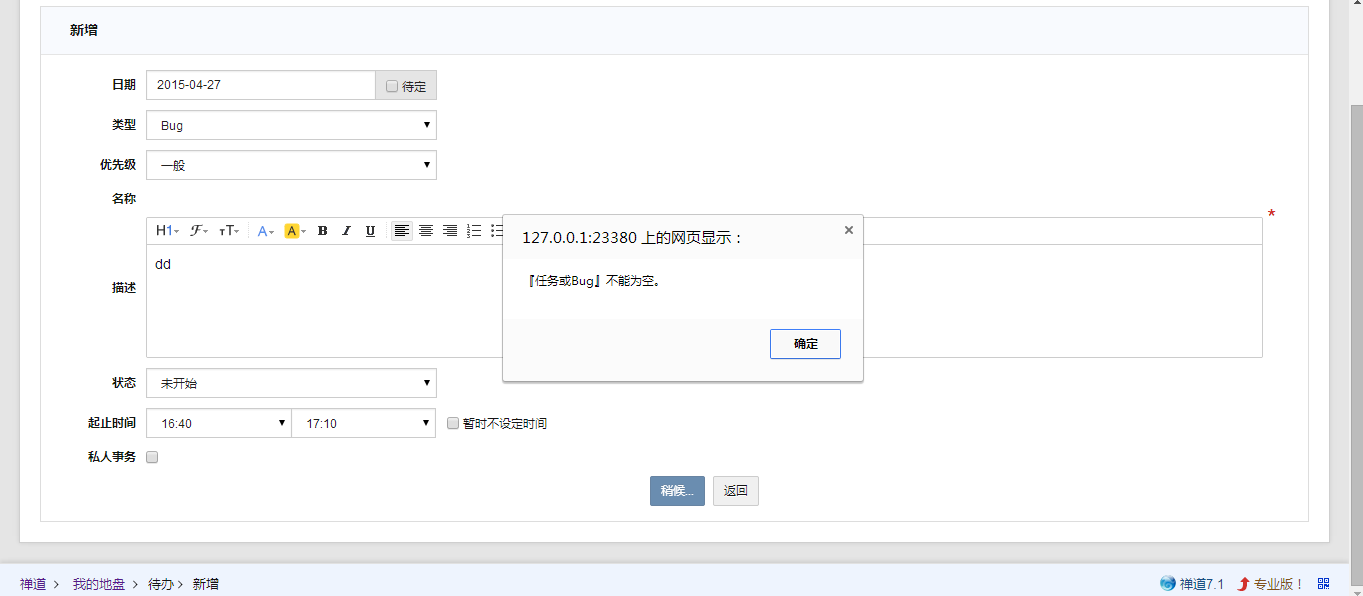Click the date field showing 2015-04-27
This screenshot has width=1363, height=596.
tap(260, 85)
